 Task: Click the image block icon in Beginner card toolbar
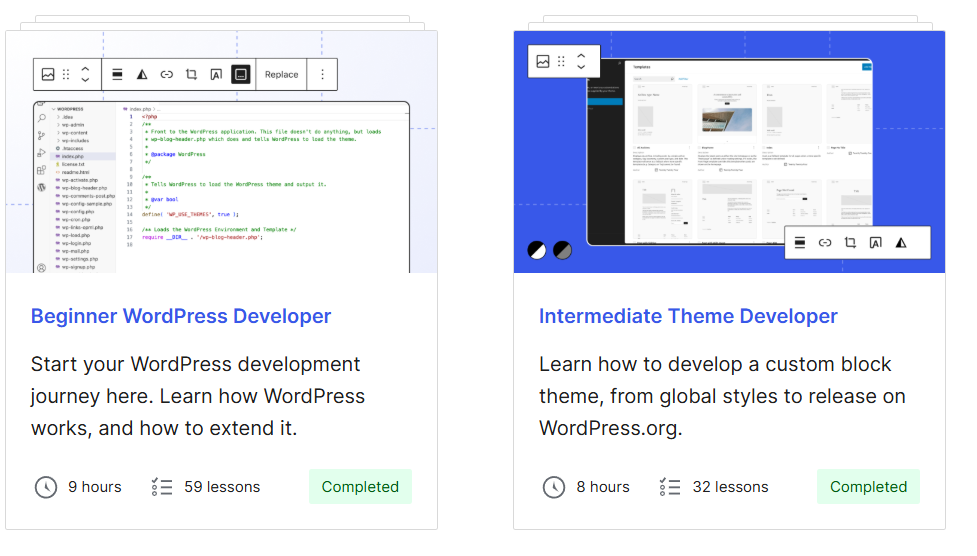pyautogui.click(x=48, y=75)
